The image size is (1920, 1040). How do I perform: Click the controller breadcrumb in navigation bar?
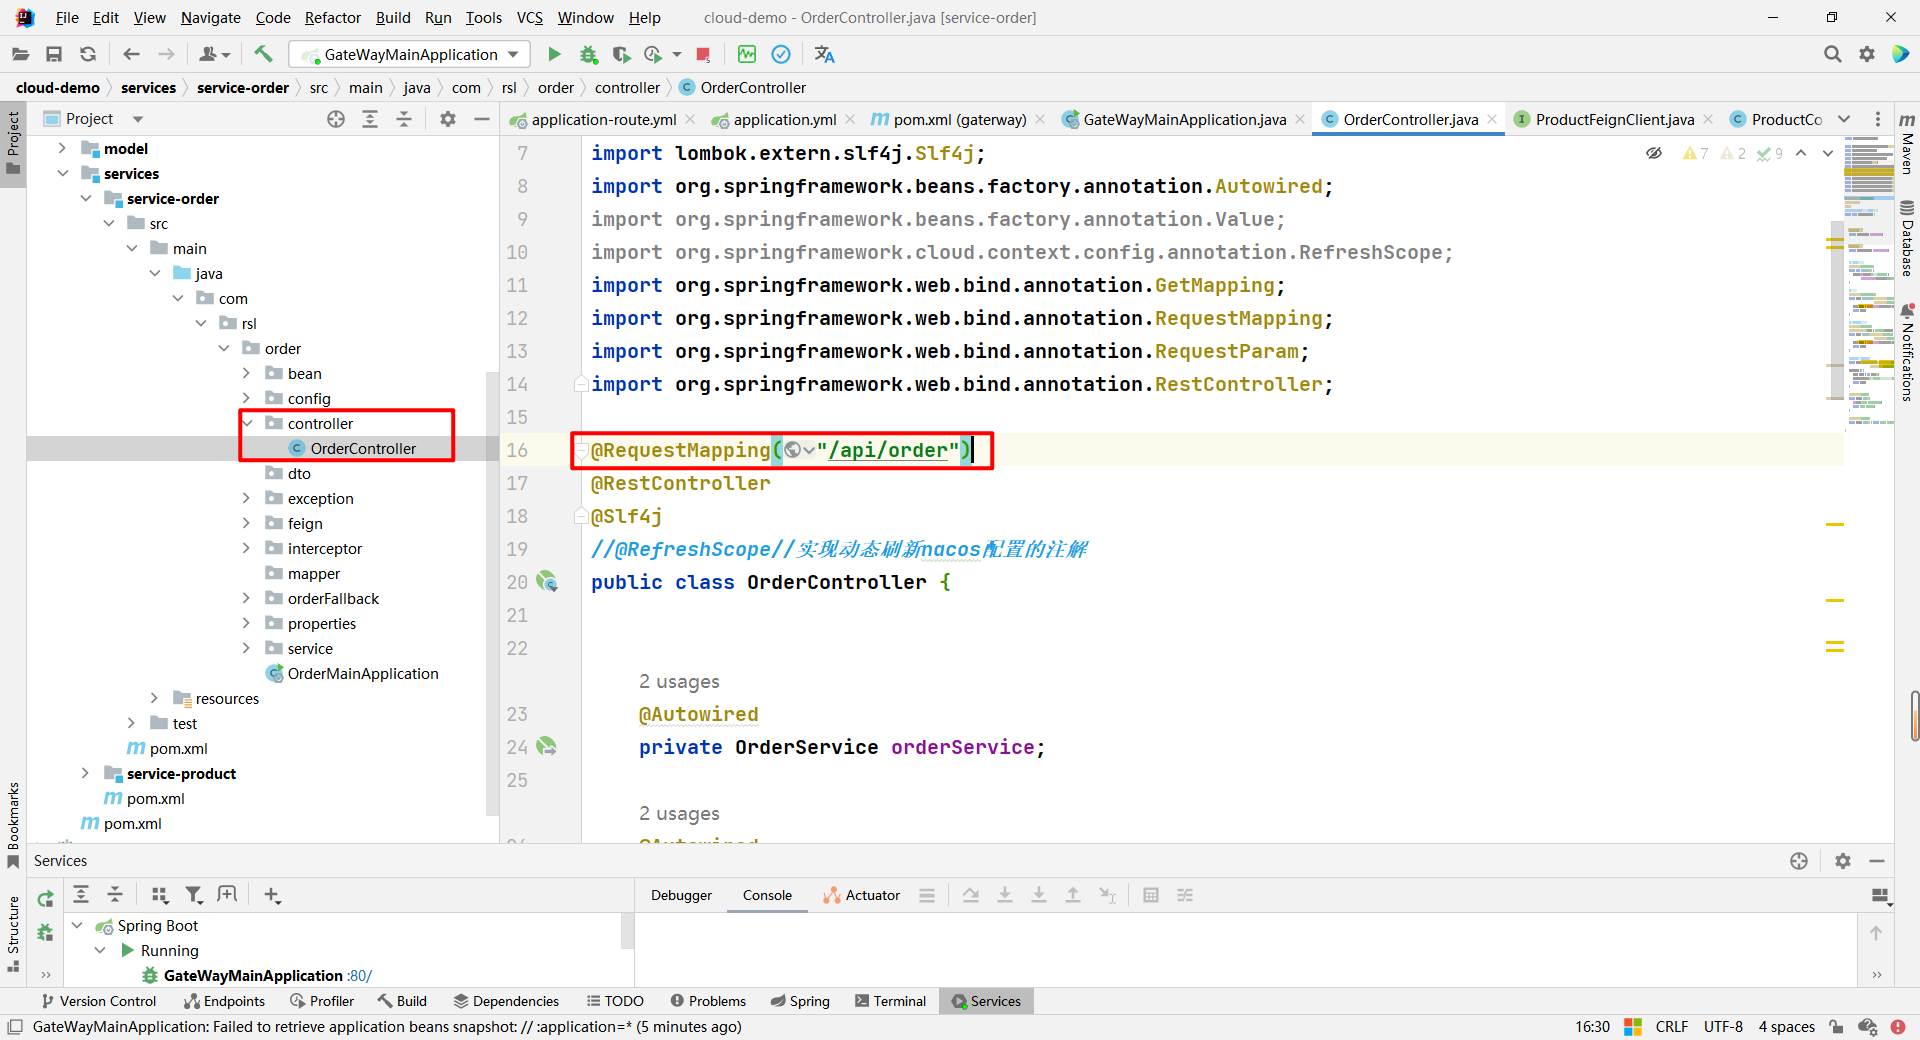pyautogui.click(x=627, y=88)
